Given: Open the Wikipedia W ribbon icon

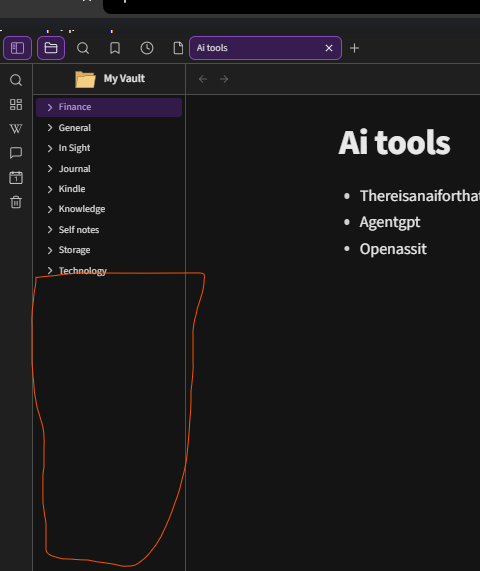Looking at the screenshot, I should pyautogui.click(x=16, y=129).
